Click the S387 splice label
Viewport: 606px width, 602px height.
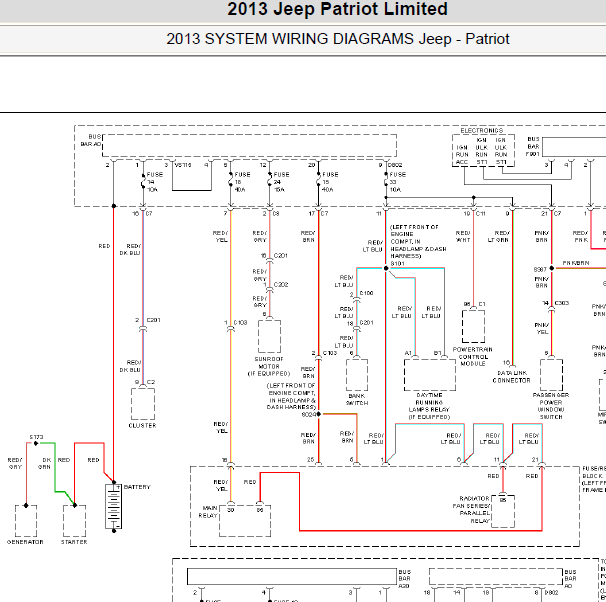pos(540,269)
